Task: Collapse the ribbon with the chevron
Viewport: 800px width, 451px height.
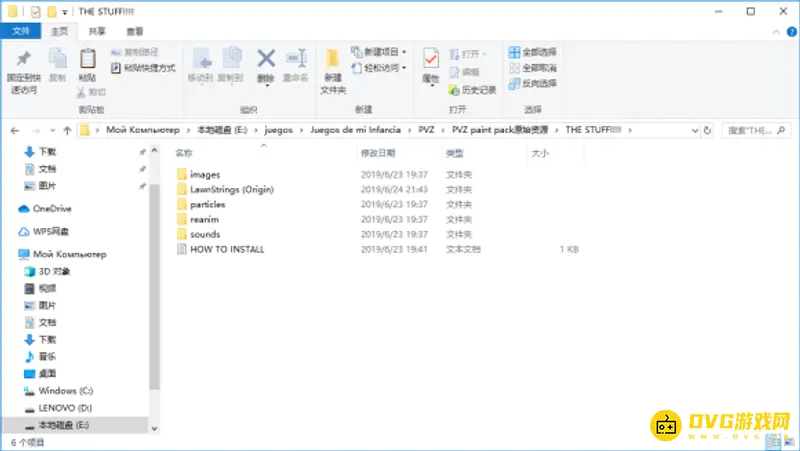Action: tap(776, 32)
